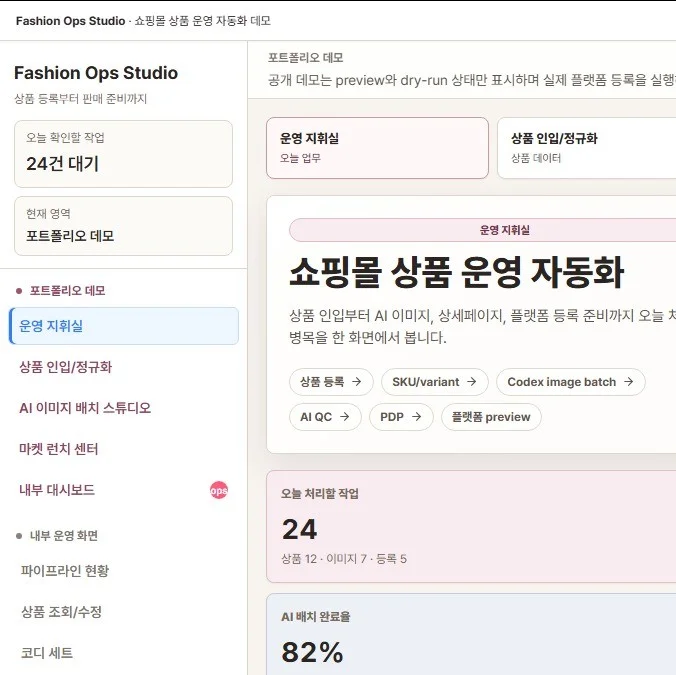Viewport: 676px width, 675px height.
Task: Open 코디 세트 sidebar item
Action: pyautogui.click(x=124, y=653)
